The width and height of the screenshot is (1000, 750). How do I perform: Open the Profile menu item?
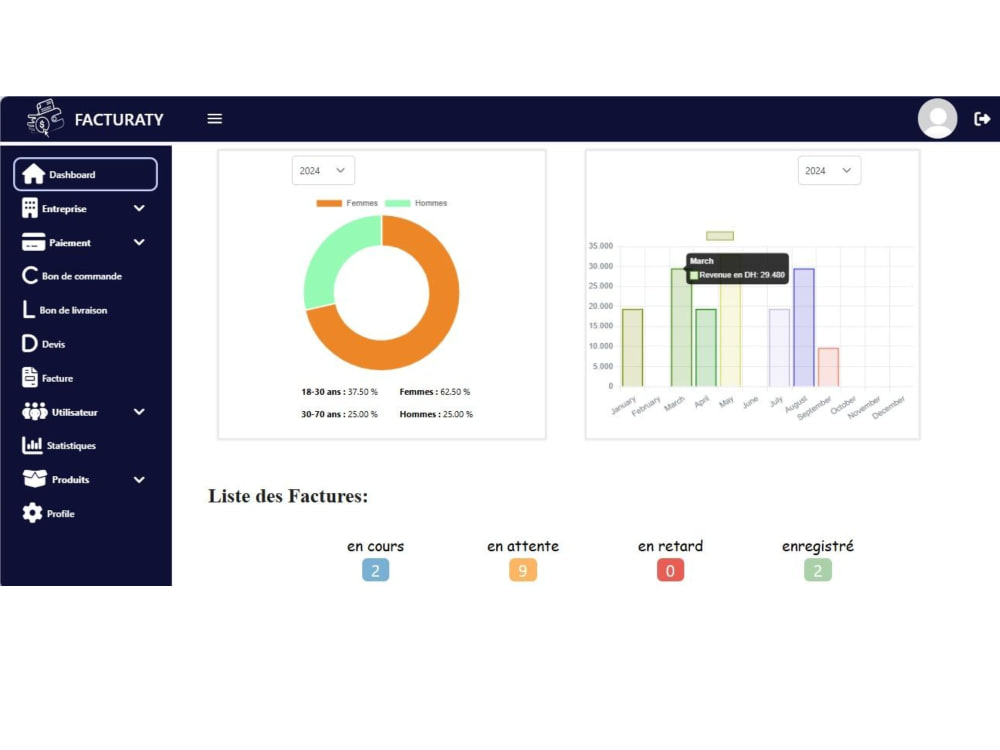61,513
